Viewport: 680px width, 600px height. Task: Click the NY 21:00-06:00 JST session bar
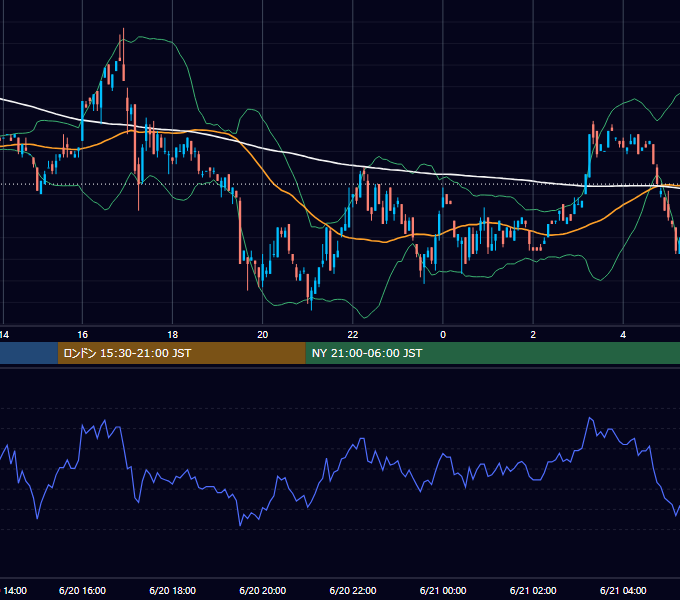point(493,353)
